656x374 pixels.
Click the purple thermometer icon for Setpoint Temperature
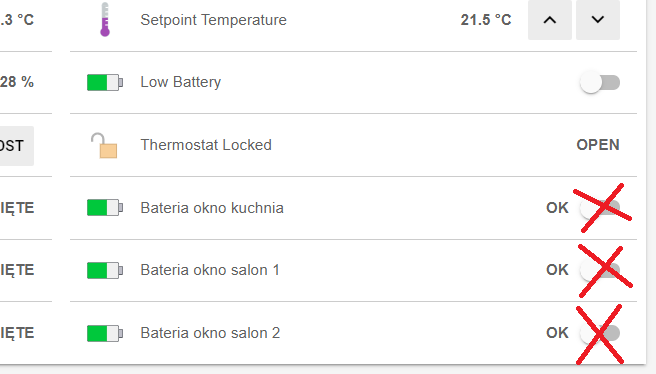coord(105,19)
